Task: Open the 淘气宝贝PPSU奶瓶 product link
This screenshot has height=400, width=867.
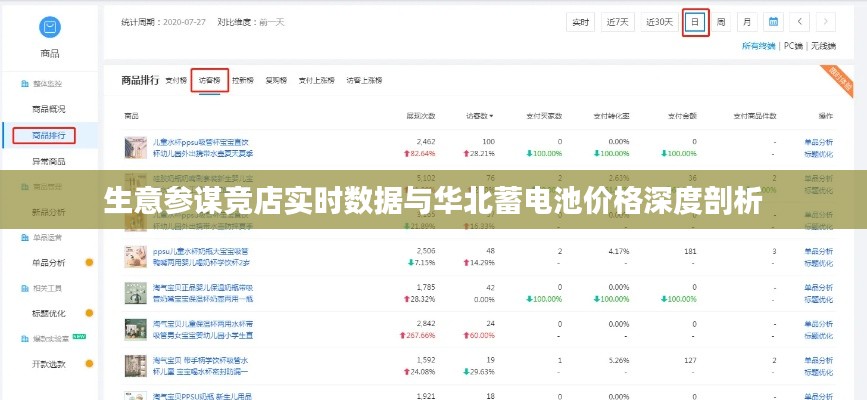Action: coord(203,396)
